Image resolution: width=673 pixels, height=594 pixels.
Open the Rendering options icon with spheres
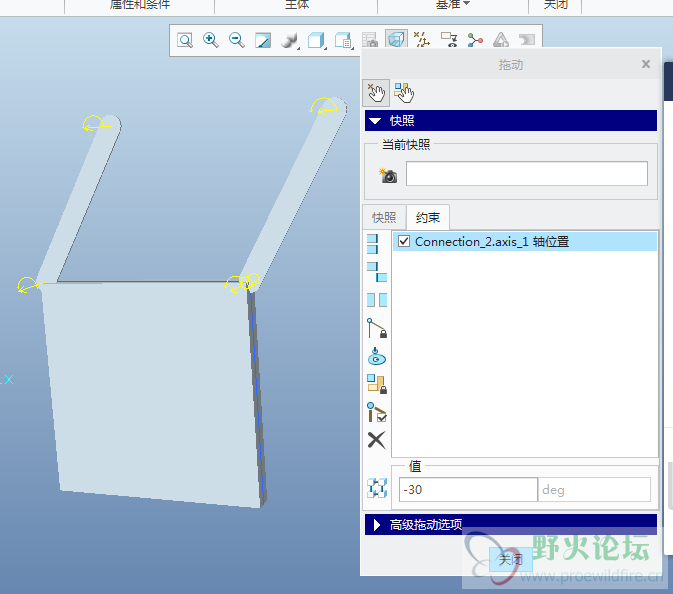[289, 41]
